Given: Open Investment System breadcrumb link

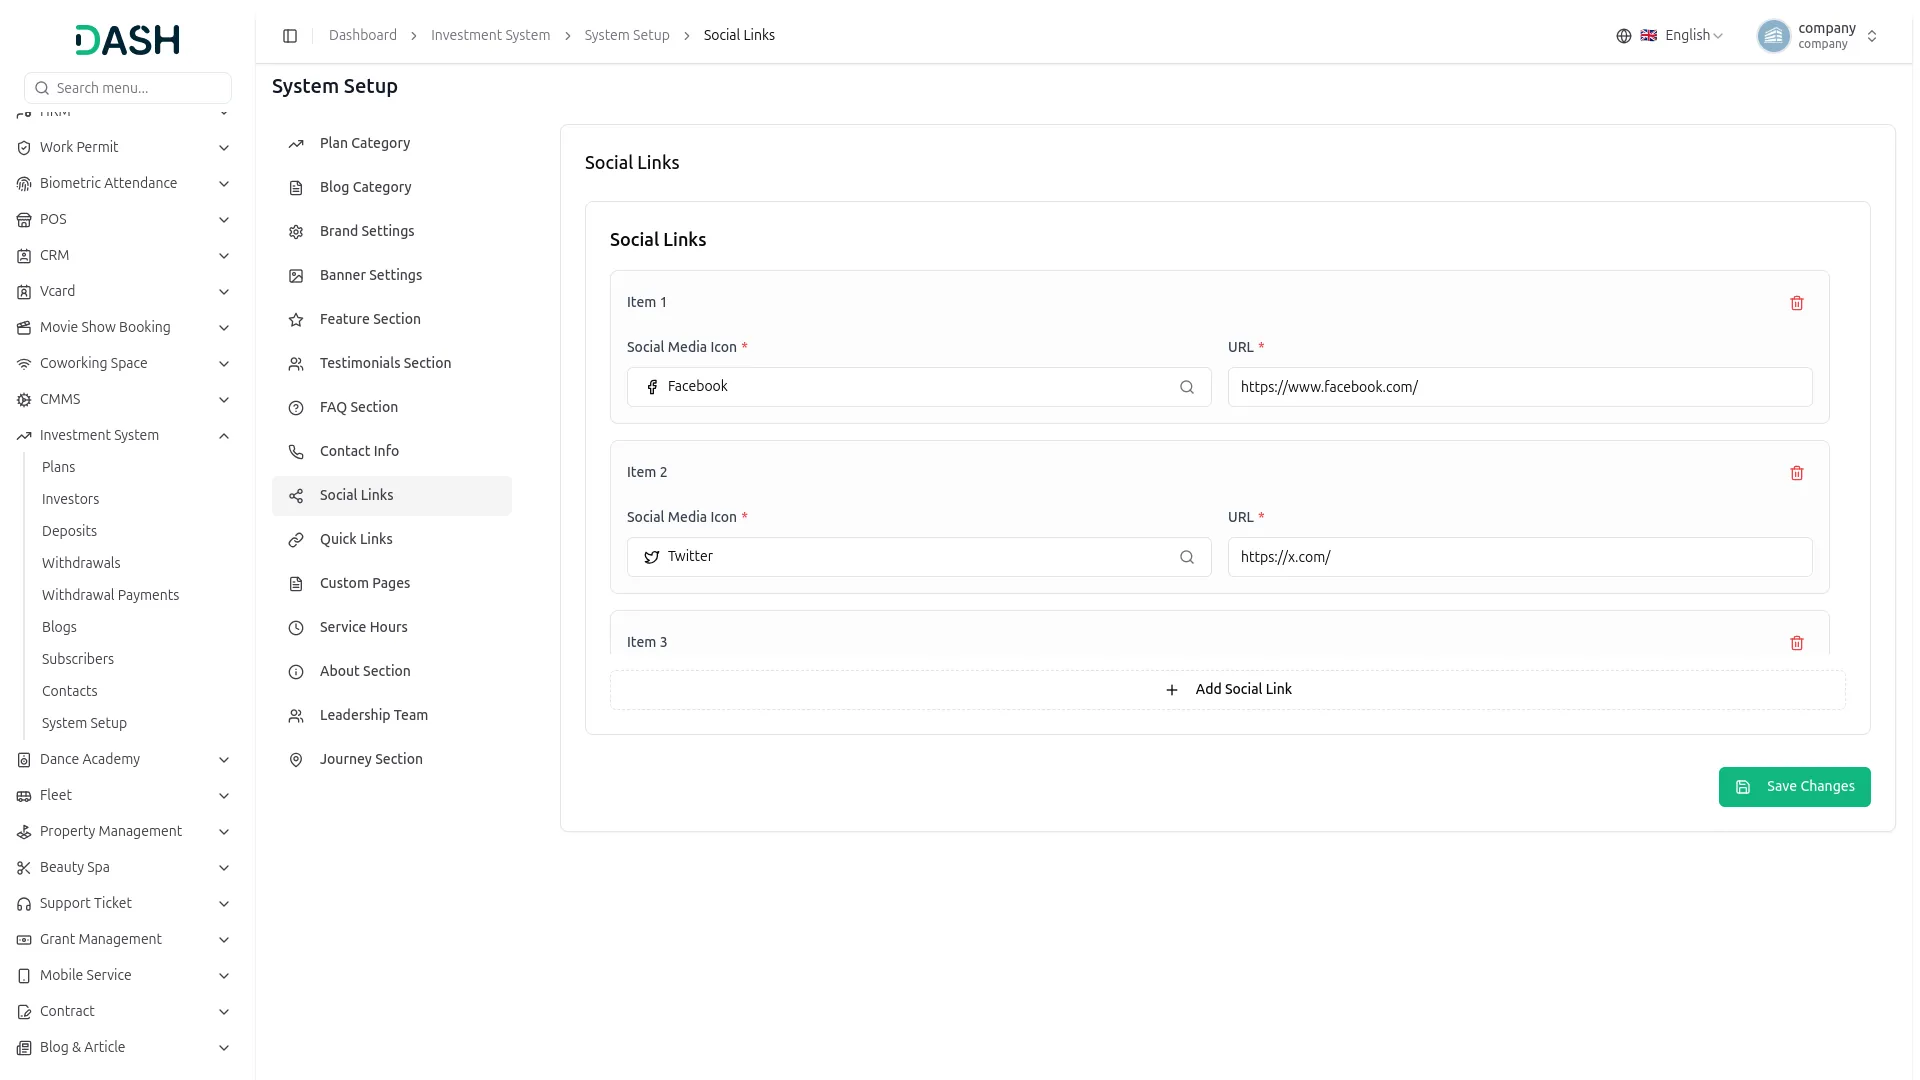Looking at the screenshot, I should [x=490, y=35].
